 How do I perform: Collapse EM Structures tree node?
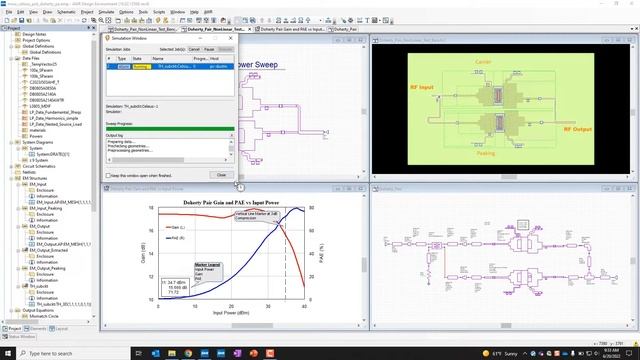(x=12, y=178)
